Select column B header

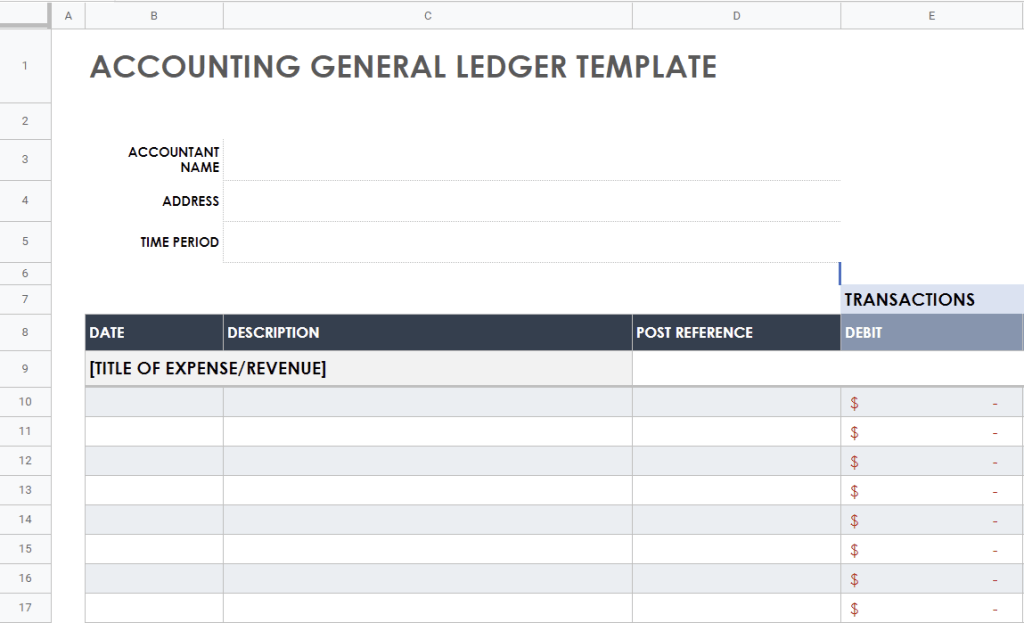154,16
